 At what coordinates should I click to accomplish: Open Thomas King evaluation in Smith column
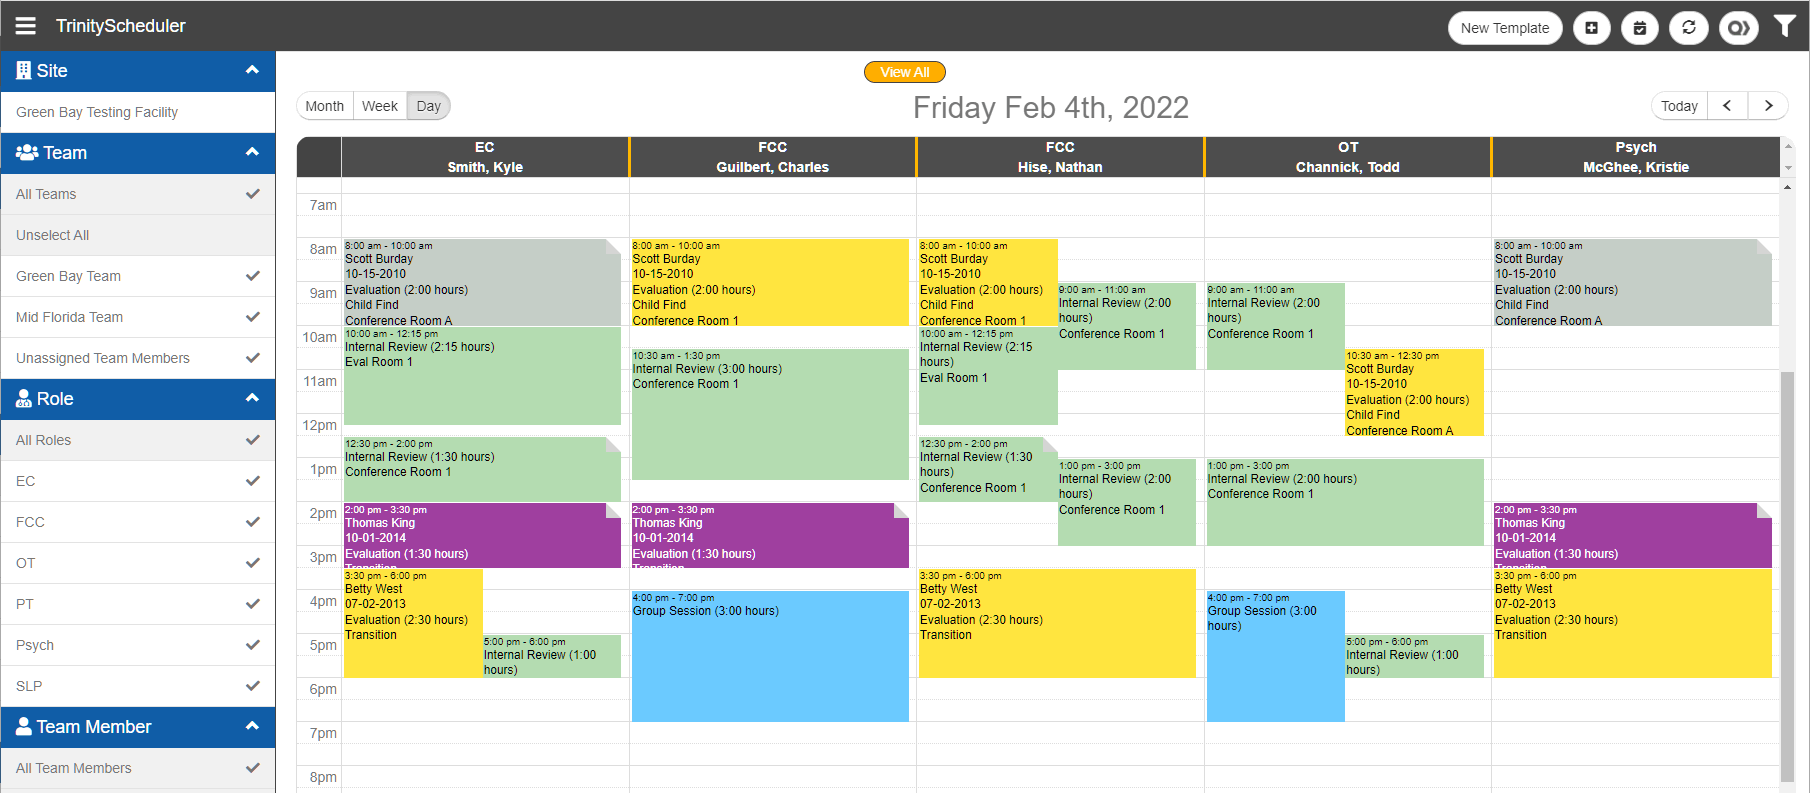[482, 535]
